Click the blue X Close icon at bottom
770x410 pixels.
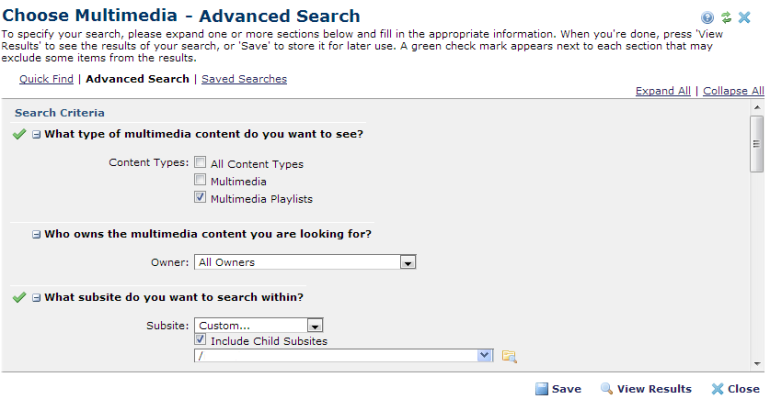[717, 389]
